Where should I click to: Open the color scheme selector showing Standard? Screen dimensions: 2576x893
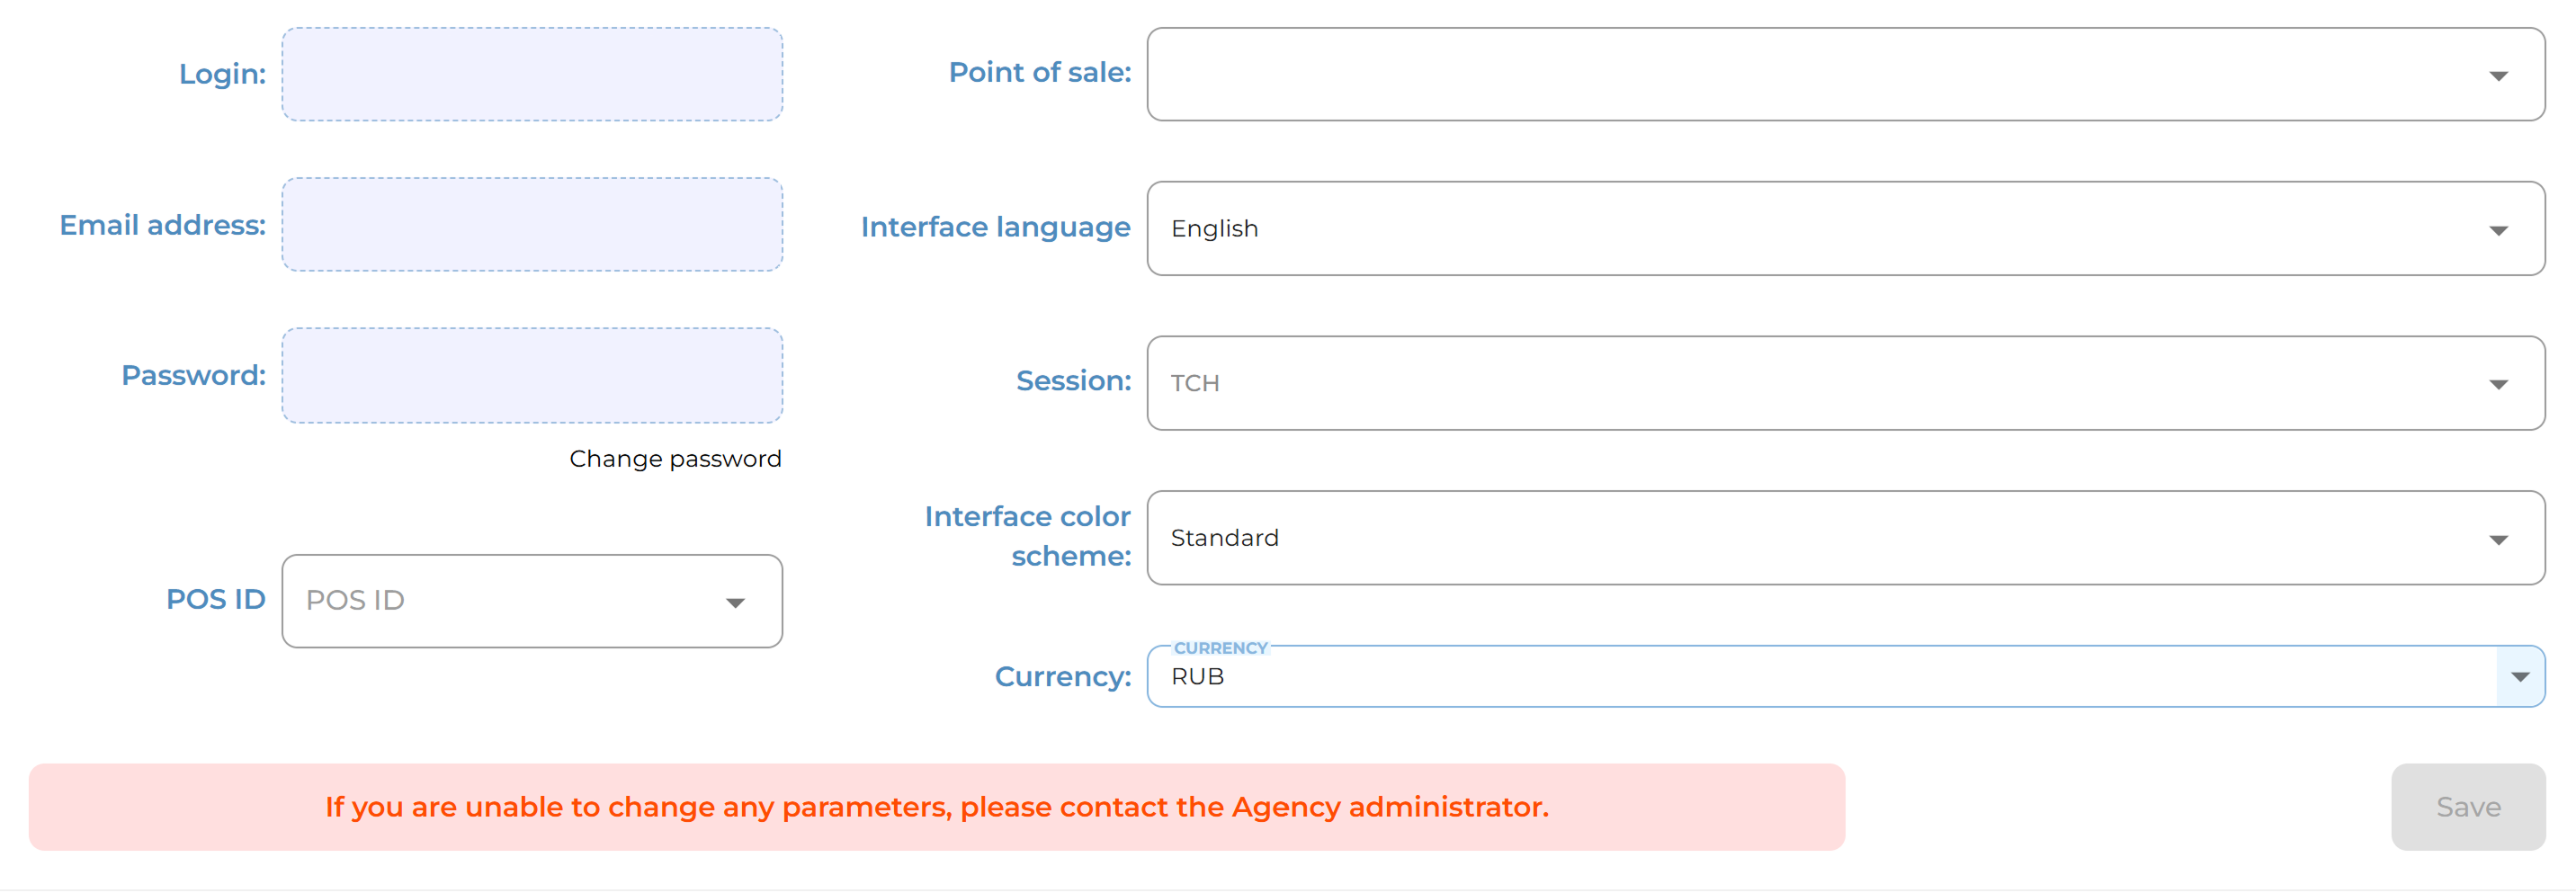[1800, 538]
